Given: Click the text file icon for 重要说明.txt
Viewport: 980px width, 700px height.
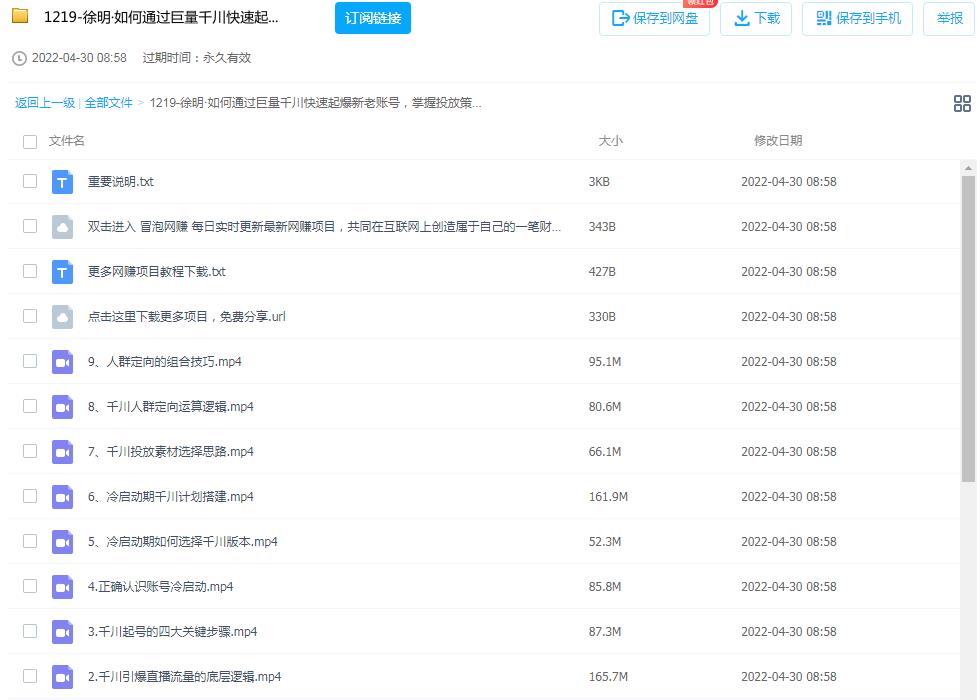Looking at the screenshot, I should [x=62, y=182].
